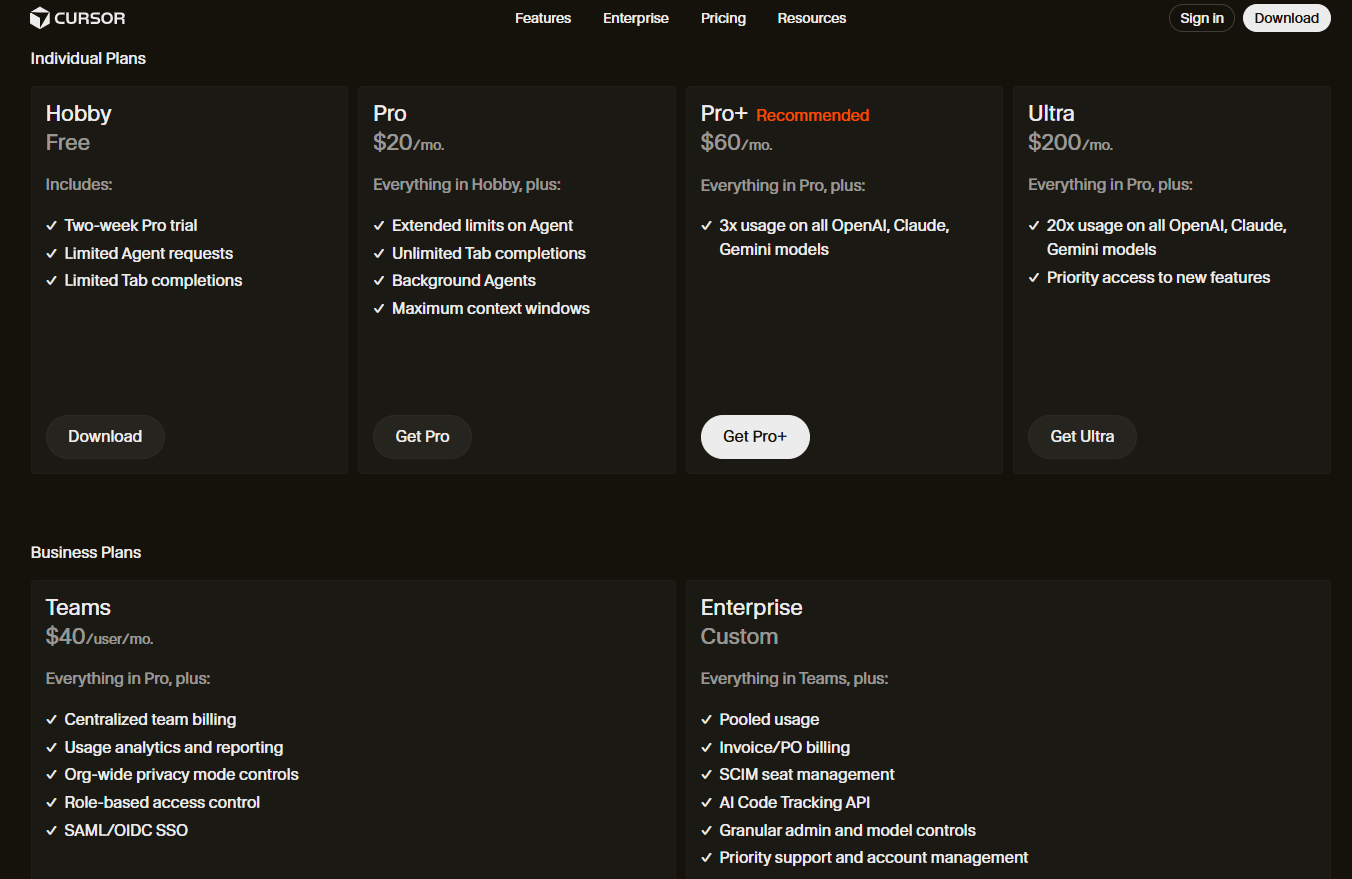Image resolution: width=1352 pixels, height=879 pixels.
Task: Choose the Get Pro button
Action: click(422, 437)
